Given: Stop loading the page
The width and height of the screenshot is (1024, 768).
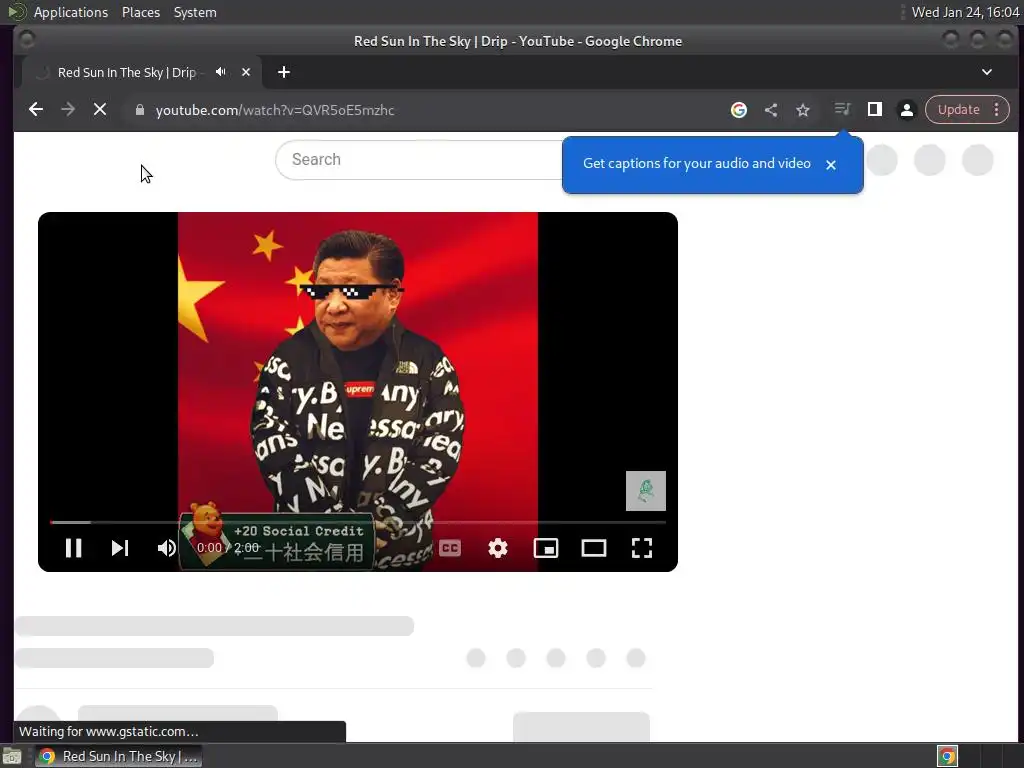Looking at the screenshot, I should [100, 110].
